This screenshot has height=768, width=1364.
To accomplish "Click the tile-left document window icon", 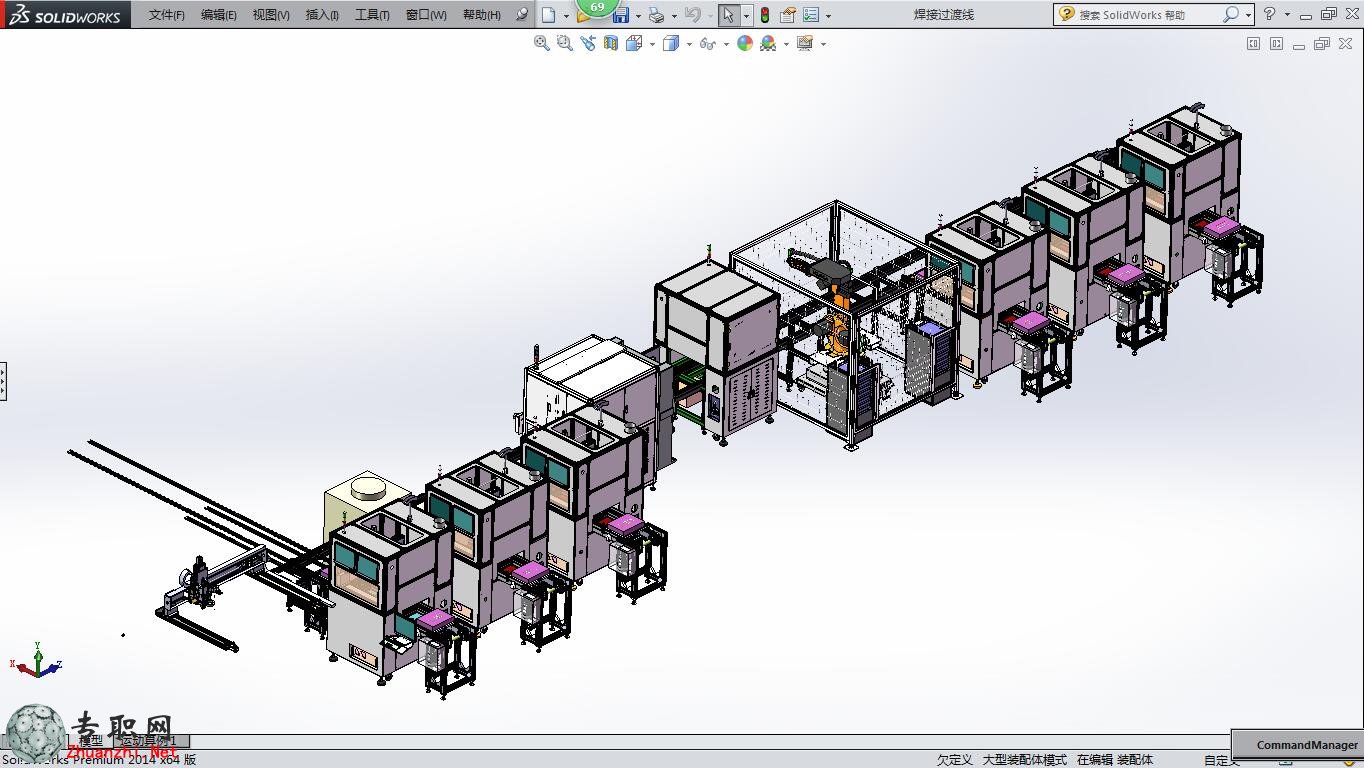I will (x=1253, y=43).
